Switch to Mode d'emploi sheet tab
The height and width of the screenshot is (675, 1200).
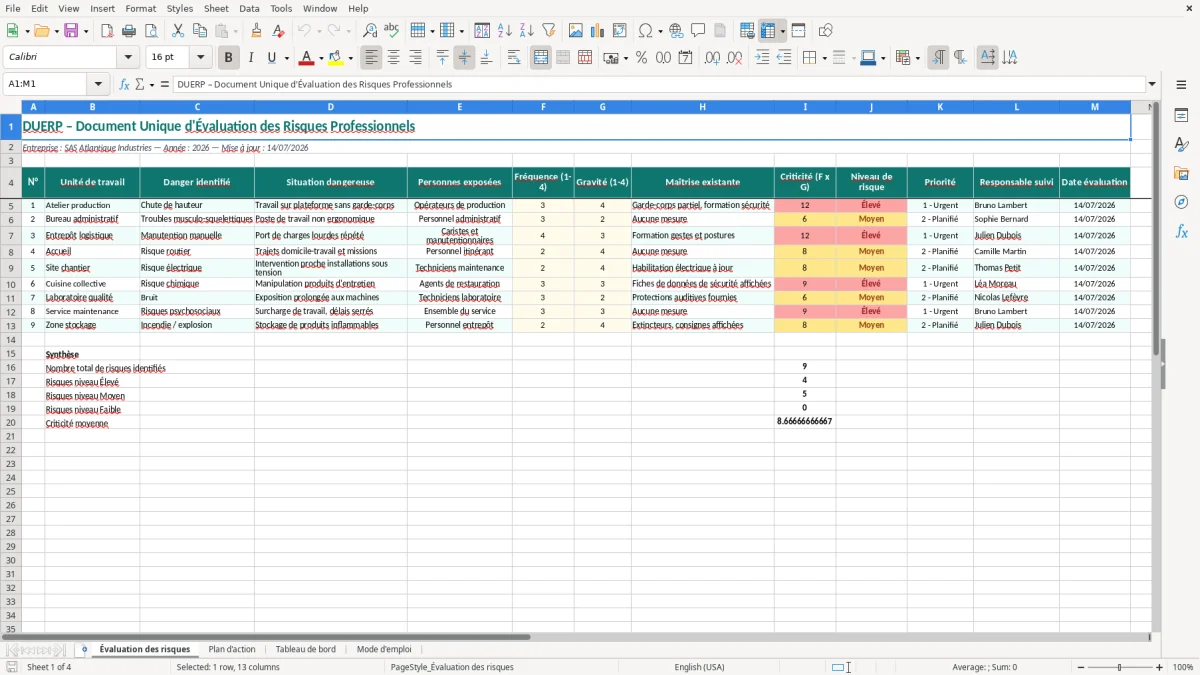(384, 649)
